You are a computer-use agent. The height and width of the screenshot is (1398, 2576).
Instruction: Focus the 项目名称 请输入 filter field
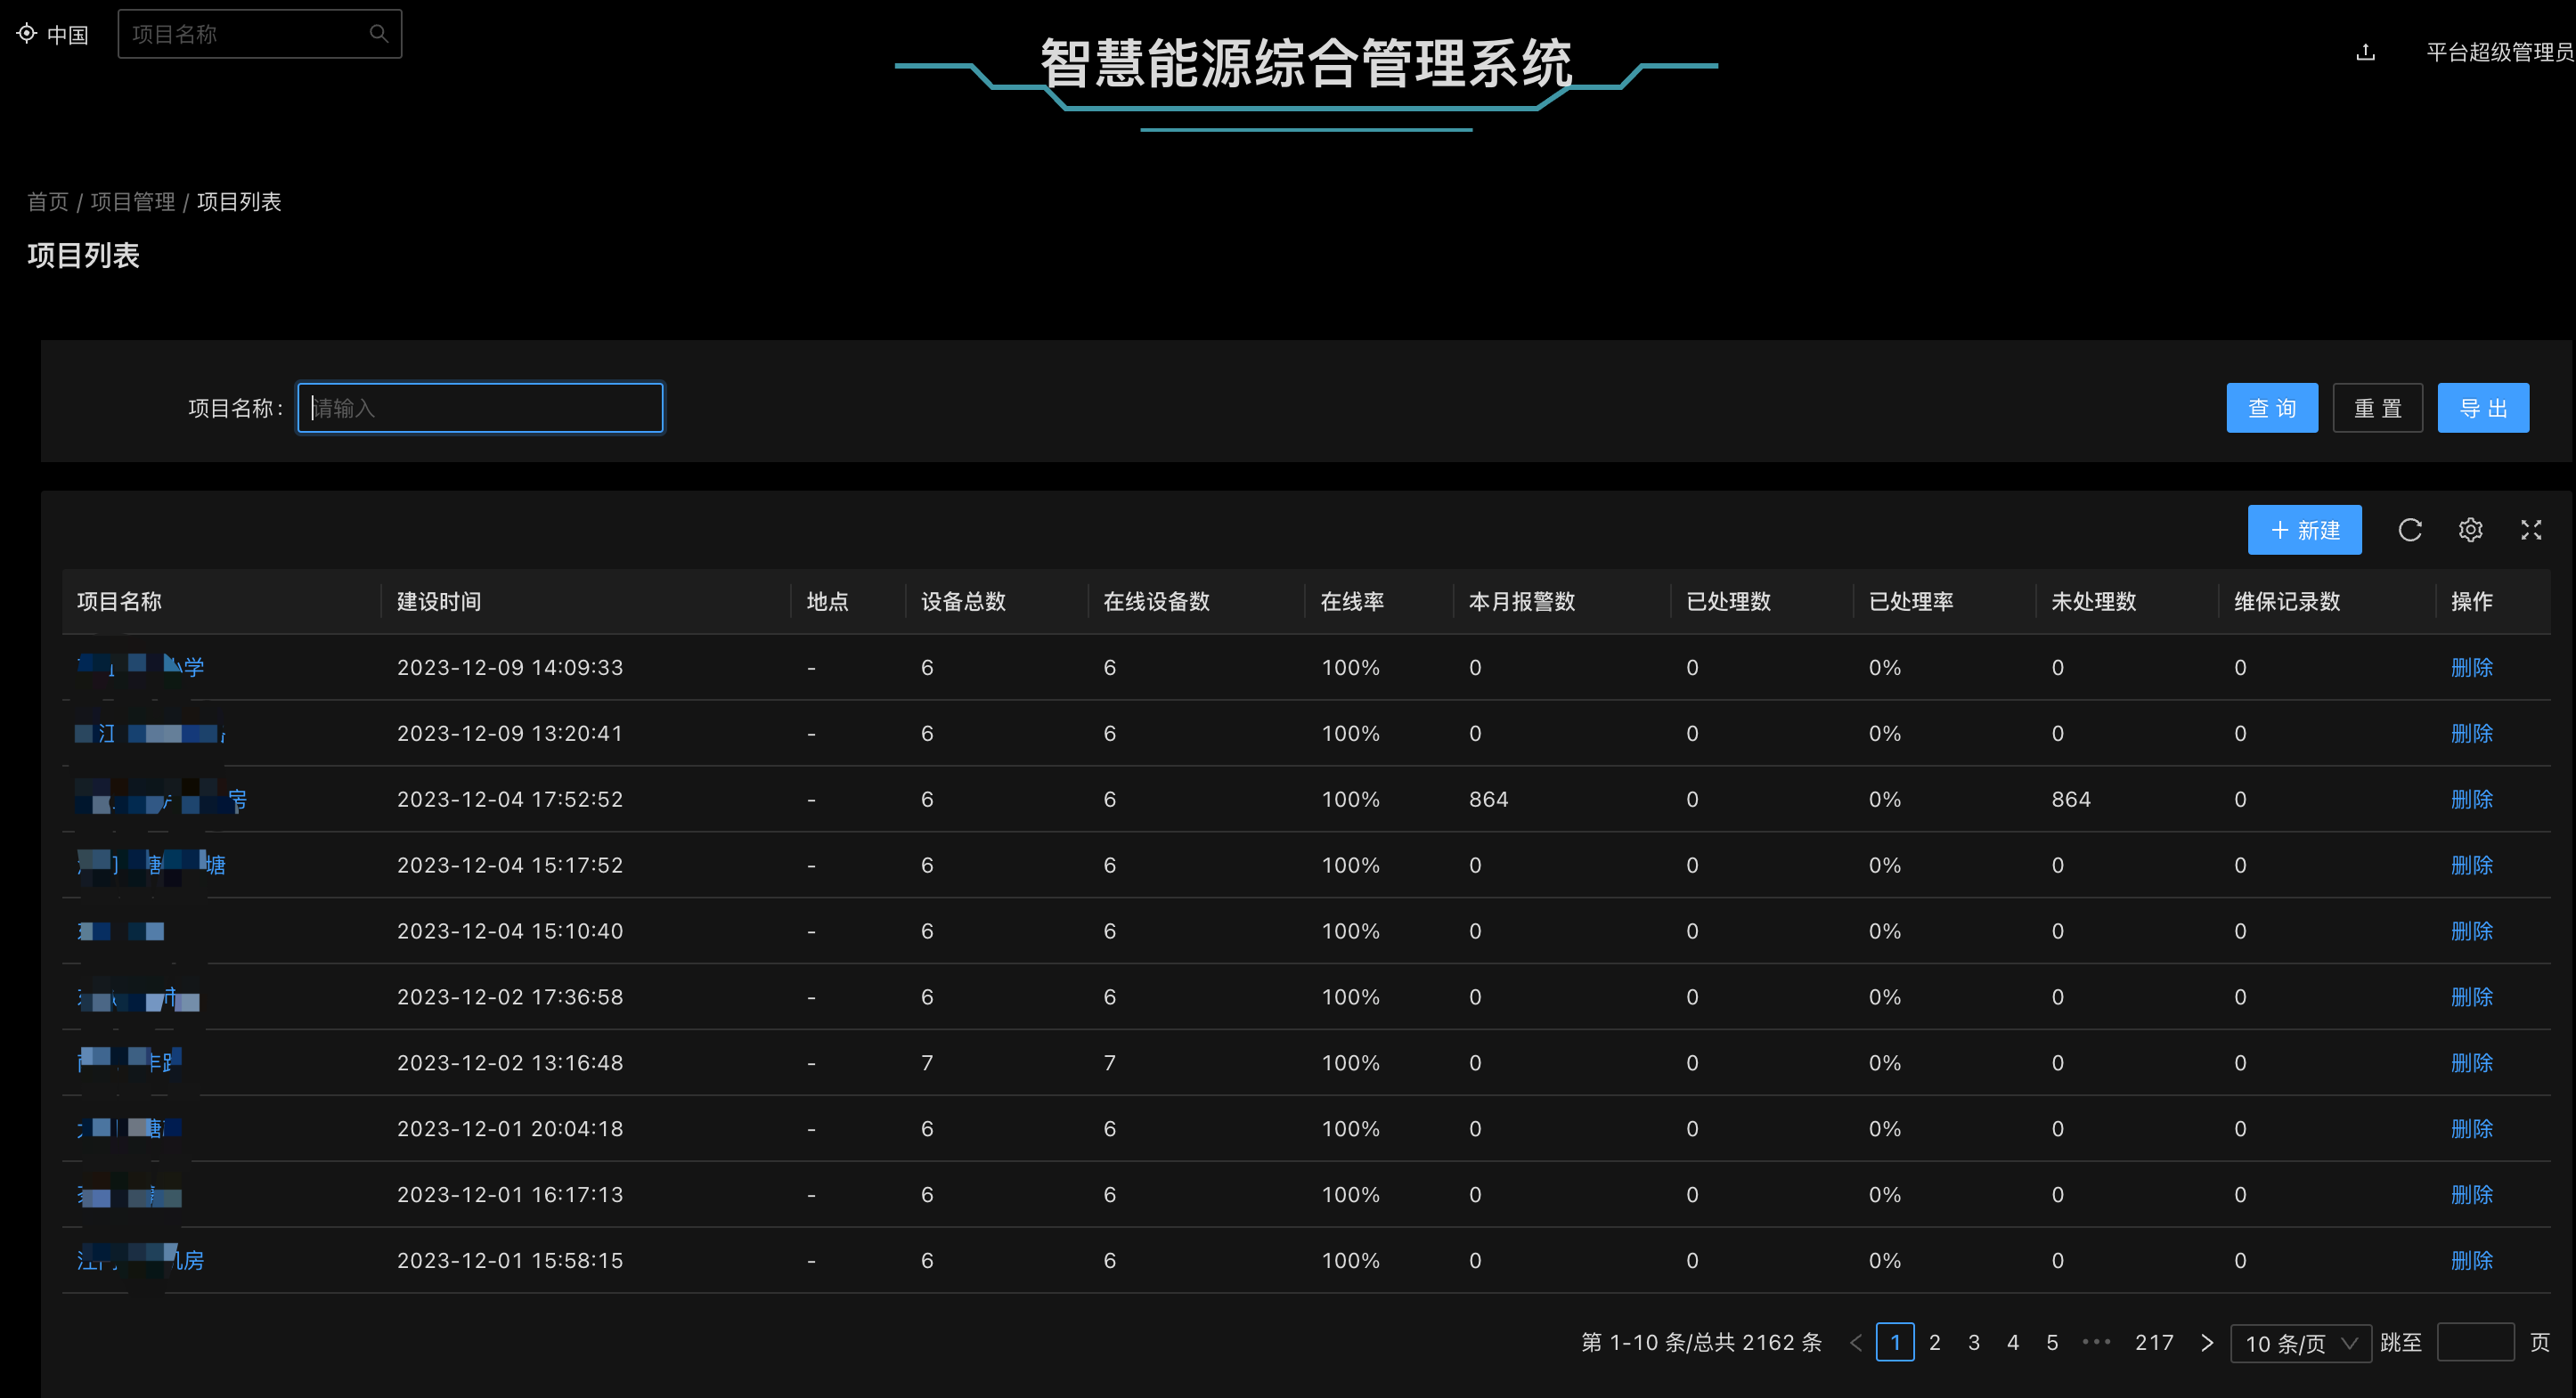coord(480,408)
